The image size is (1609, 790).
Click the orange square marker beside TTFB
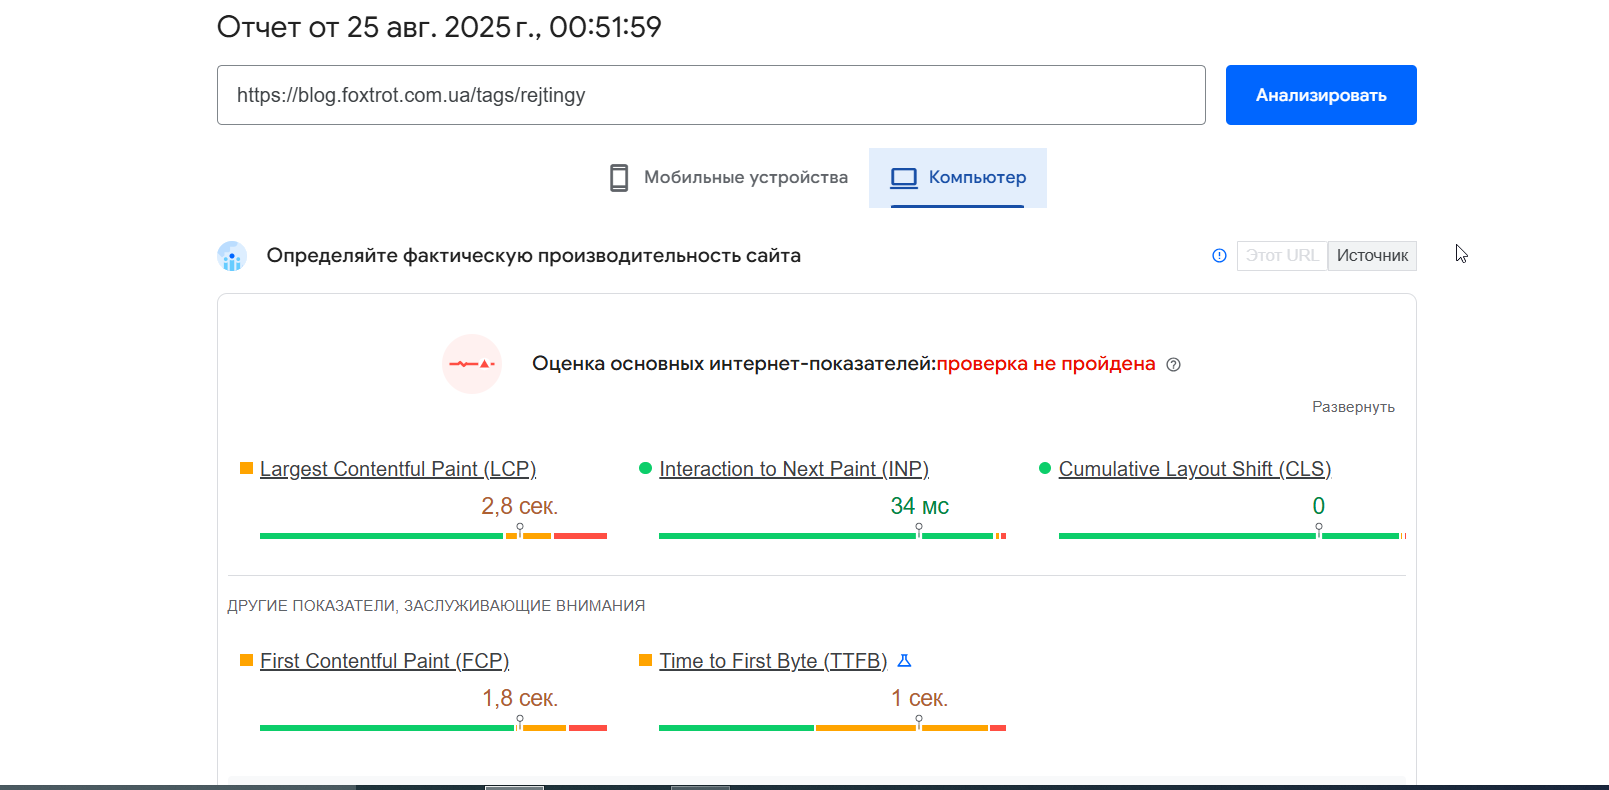tap(645, 660)
